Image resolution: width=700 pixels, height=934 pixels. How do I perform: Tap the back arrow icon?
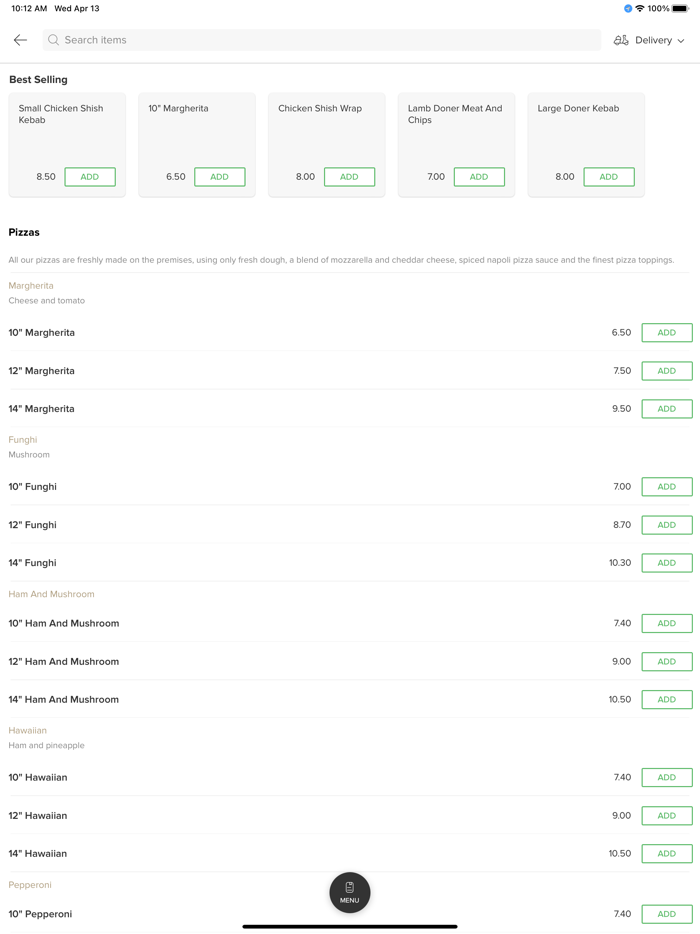coord(20,40)
